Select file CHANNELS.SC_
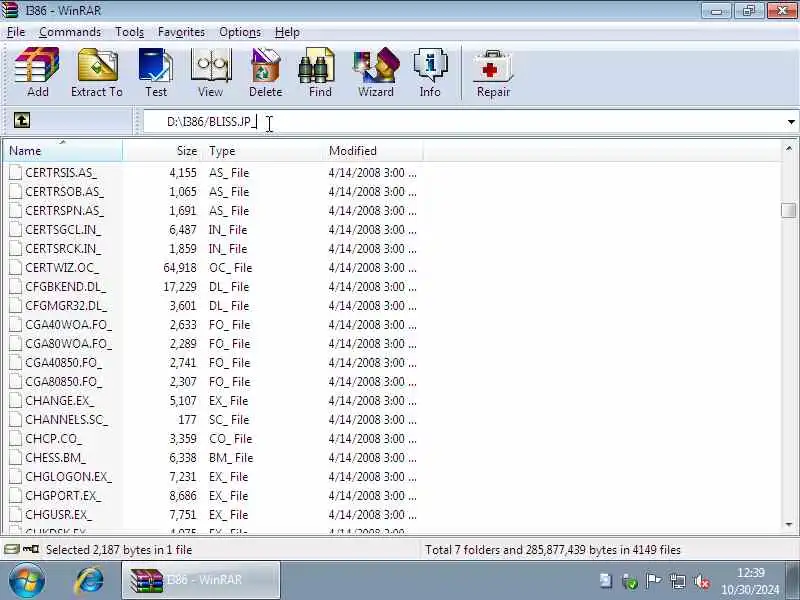Image resolution: width=800 pixels, height=600 pixels. tap(66, 419)
